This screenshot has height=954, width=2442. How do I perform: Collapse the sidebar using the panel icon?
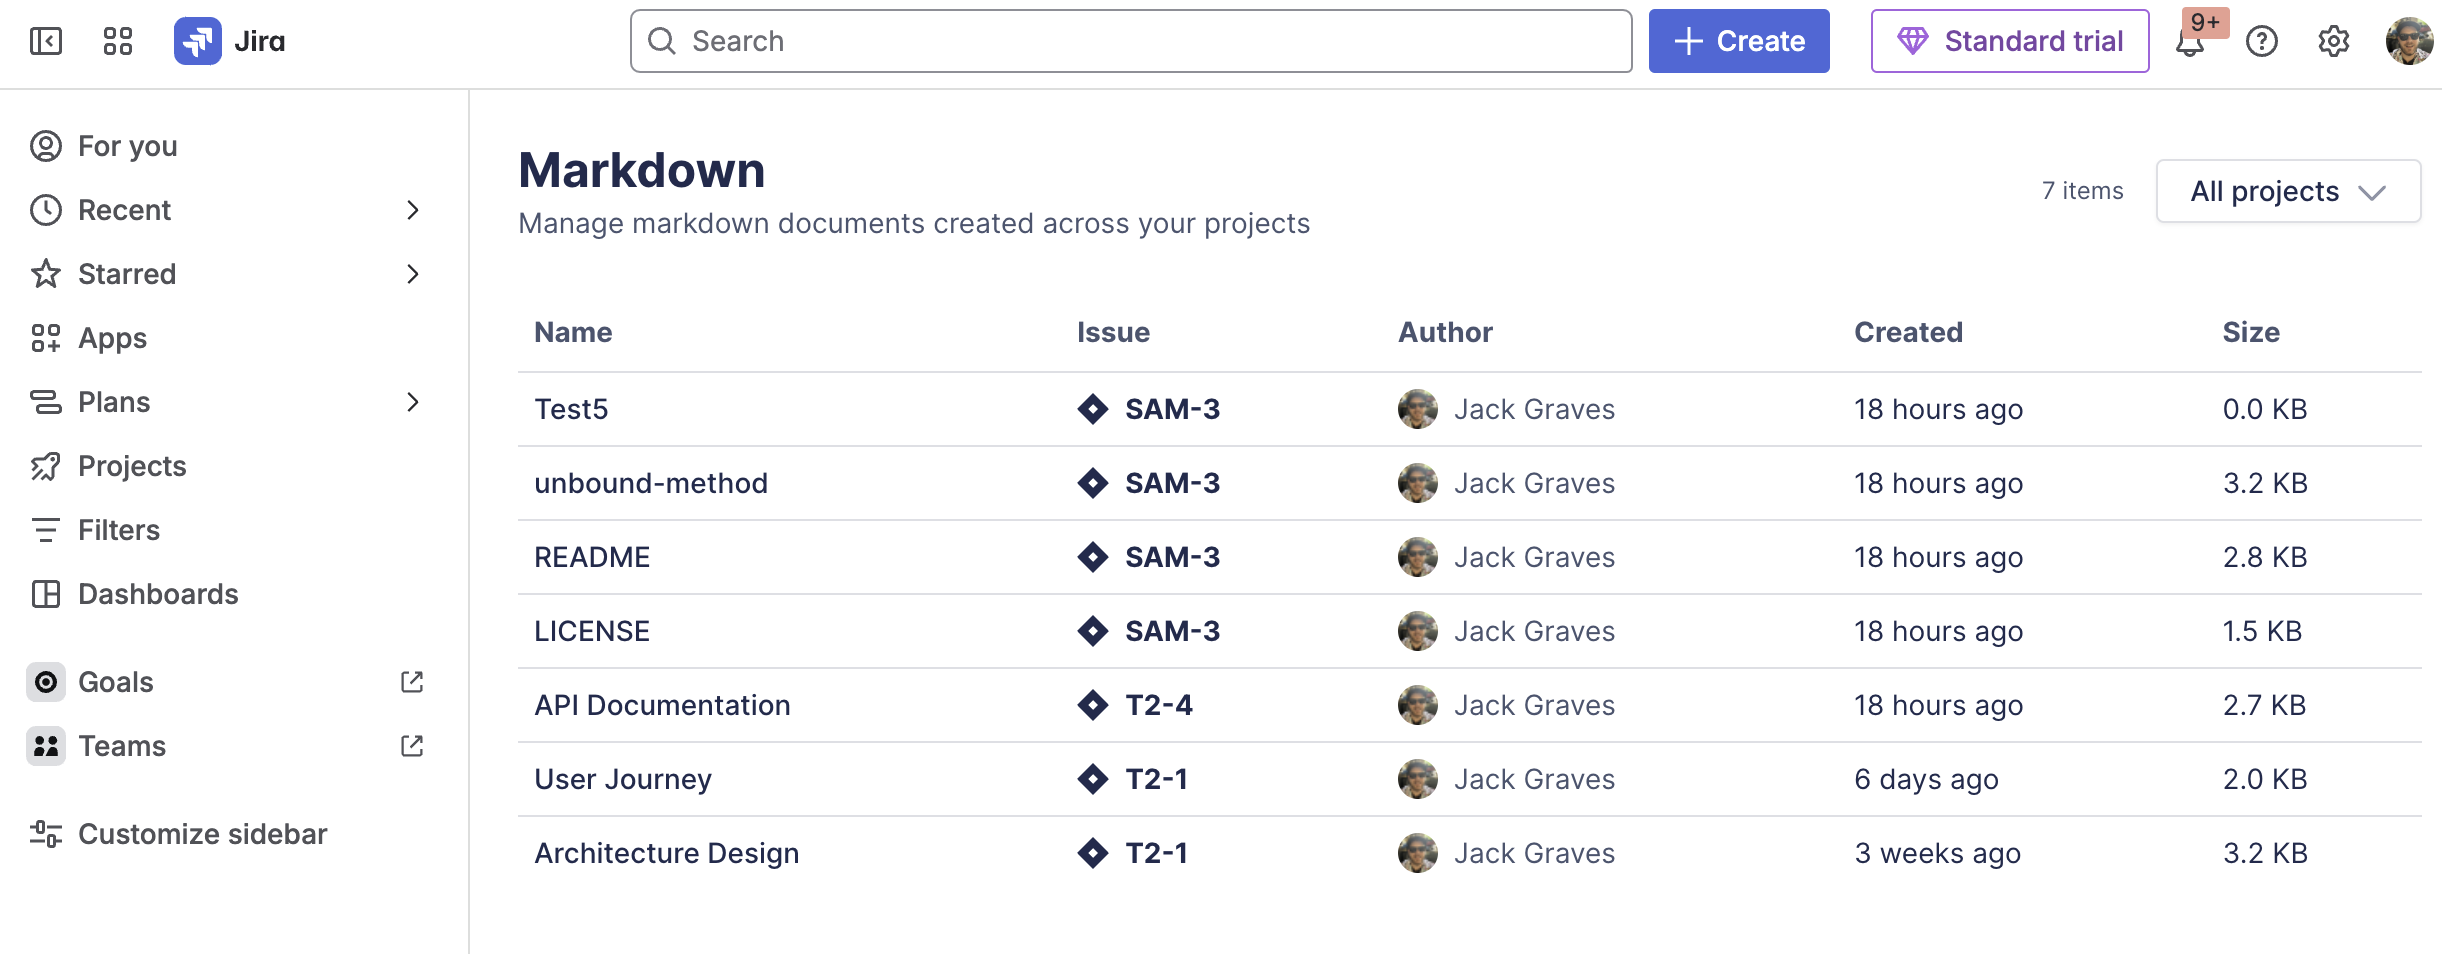pos(45,40)
